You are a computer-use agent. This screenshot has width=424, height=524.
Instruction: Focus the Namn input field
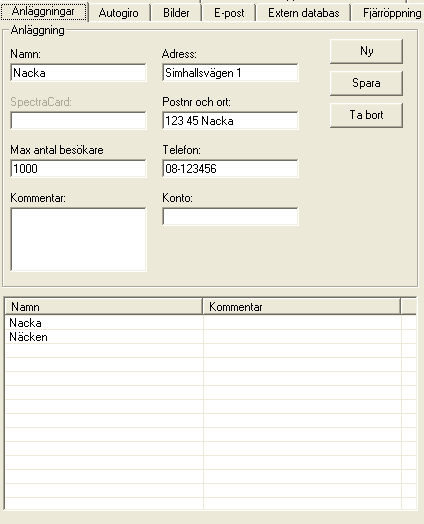[78, 73]
